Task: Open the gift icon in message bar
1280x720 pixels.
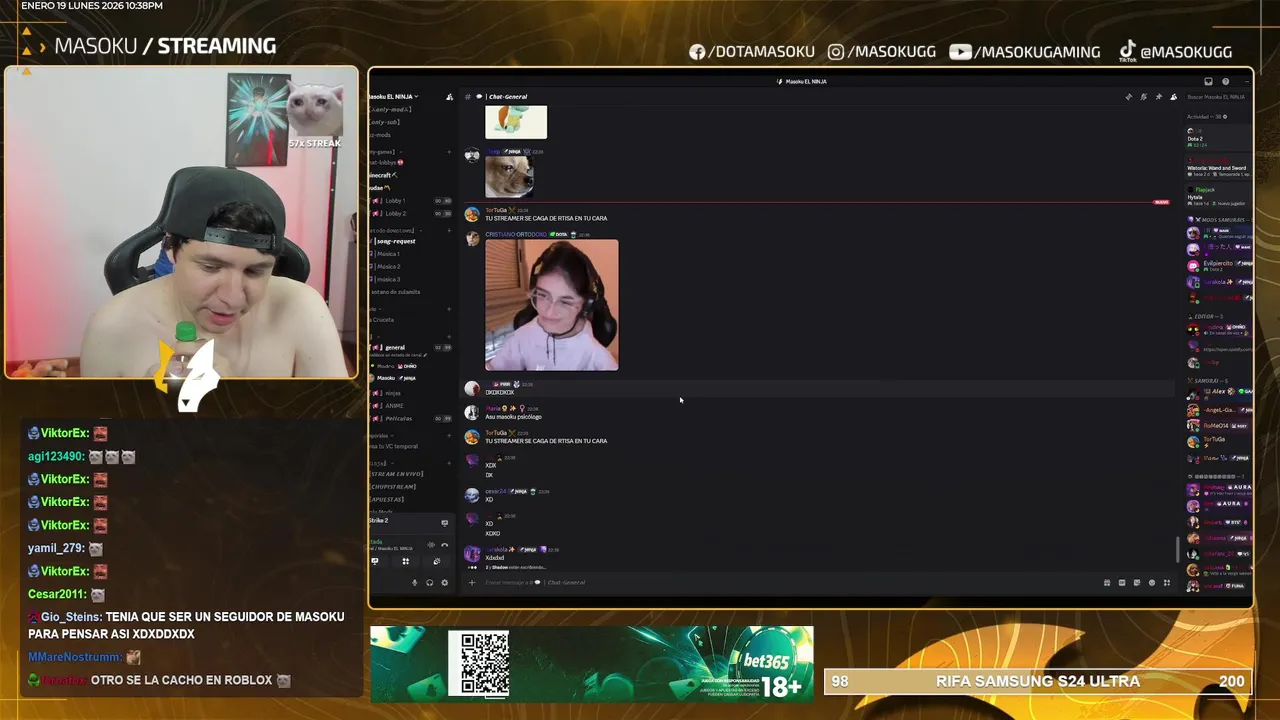Action: (1107, 582)
